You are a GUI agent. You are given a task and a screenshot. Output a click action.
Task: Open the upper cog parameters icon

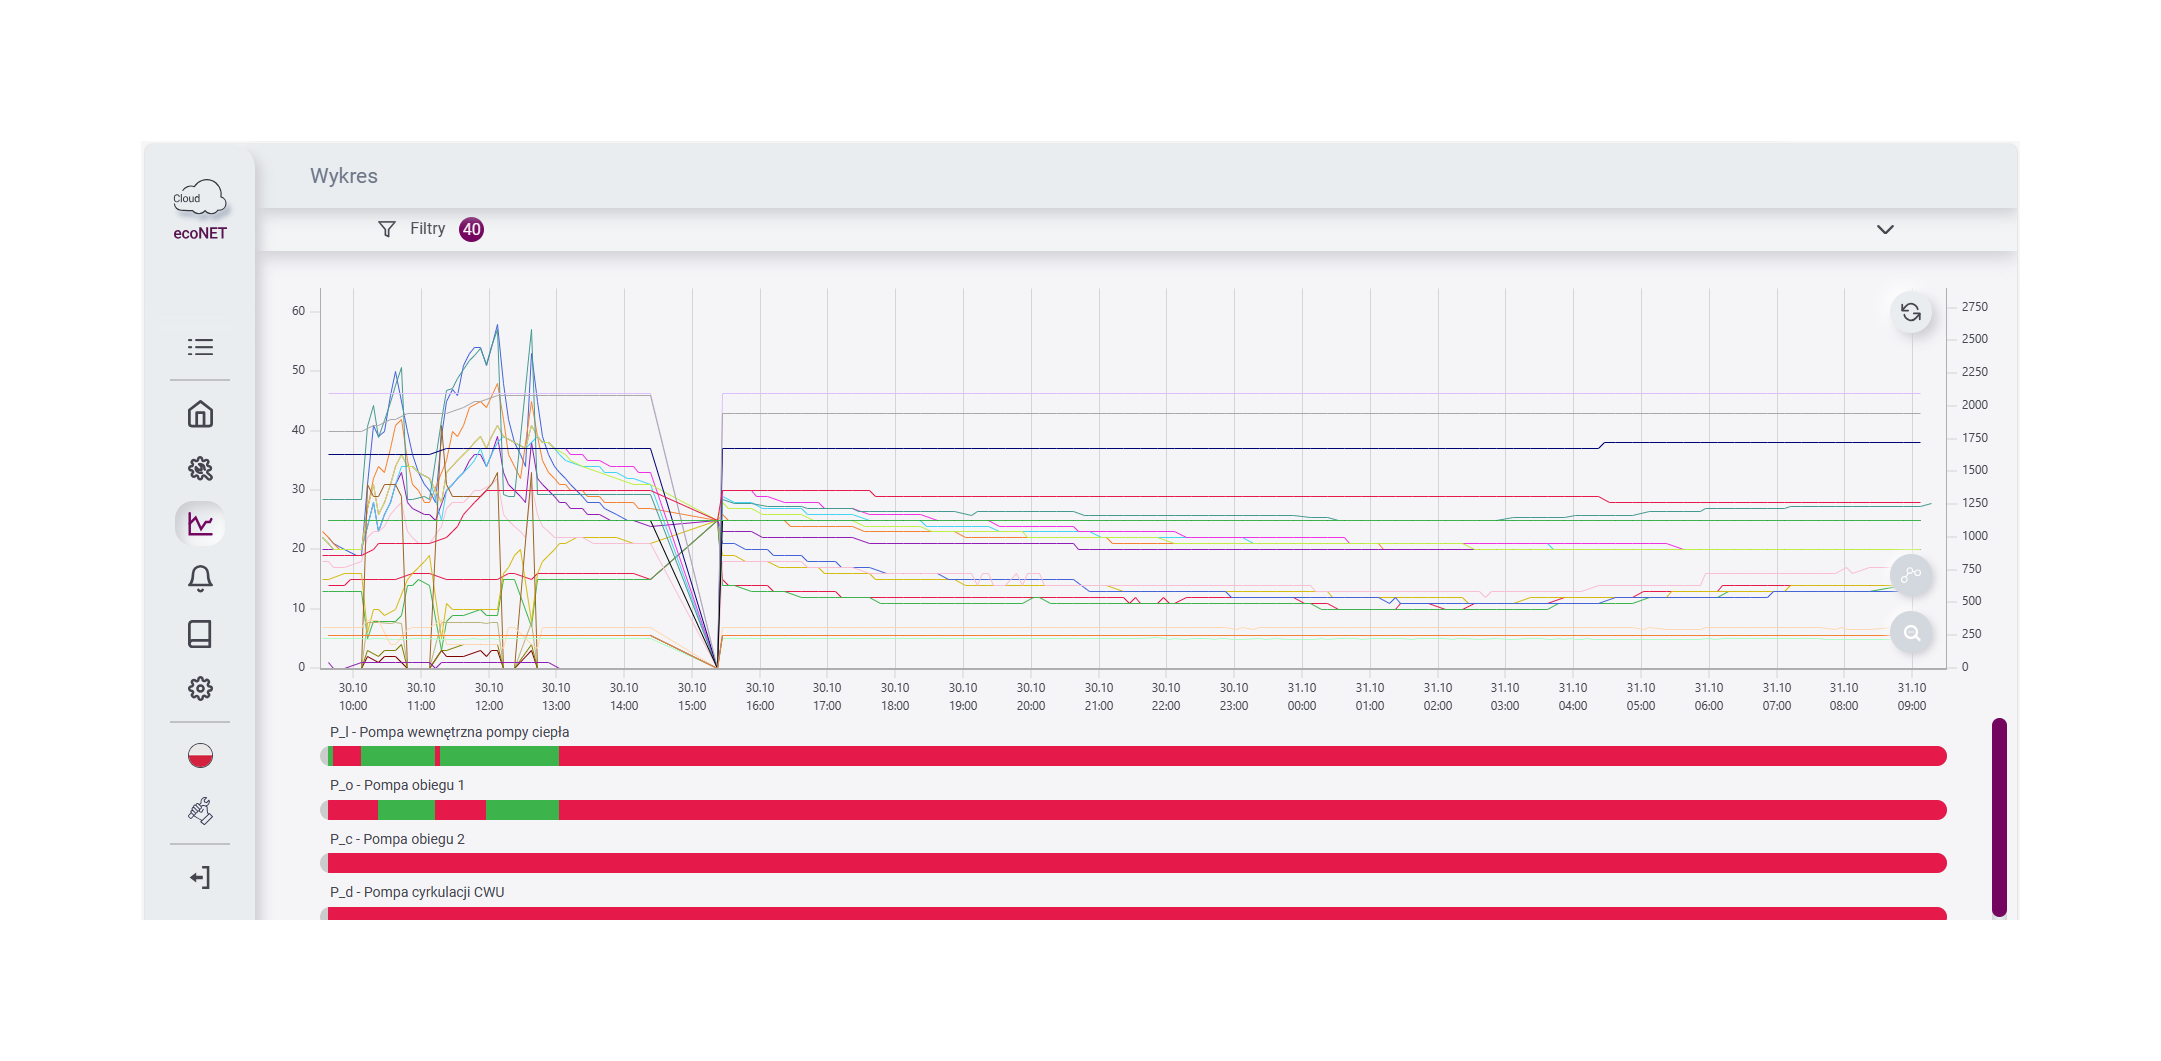(200, 469)
